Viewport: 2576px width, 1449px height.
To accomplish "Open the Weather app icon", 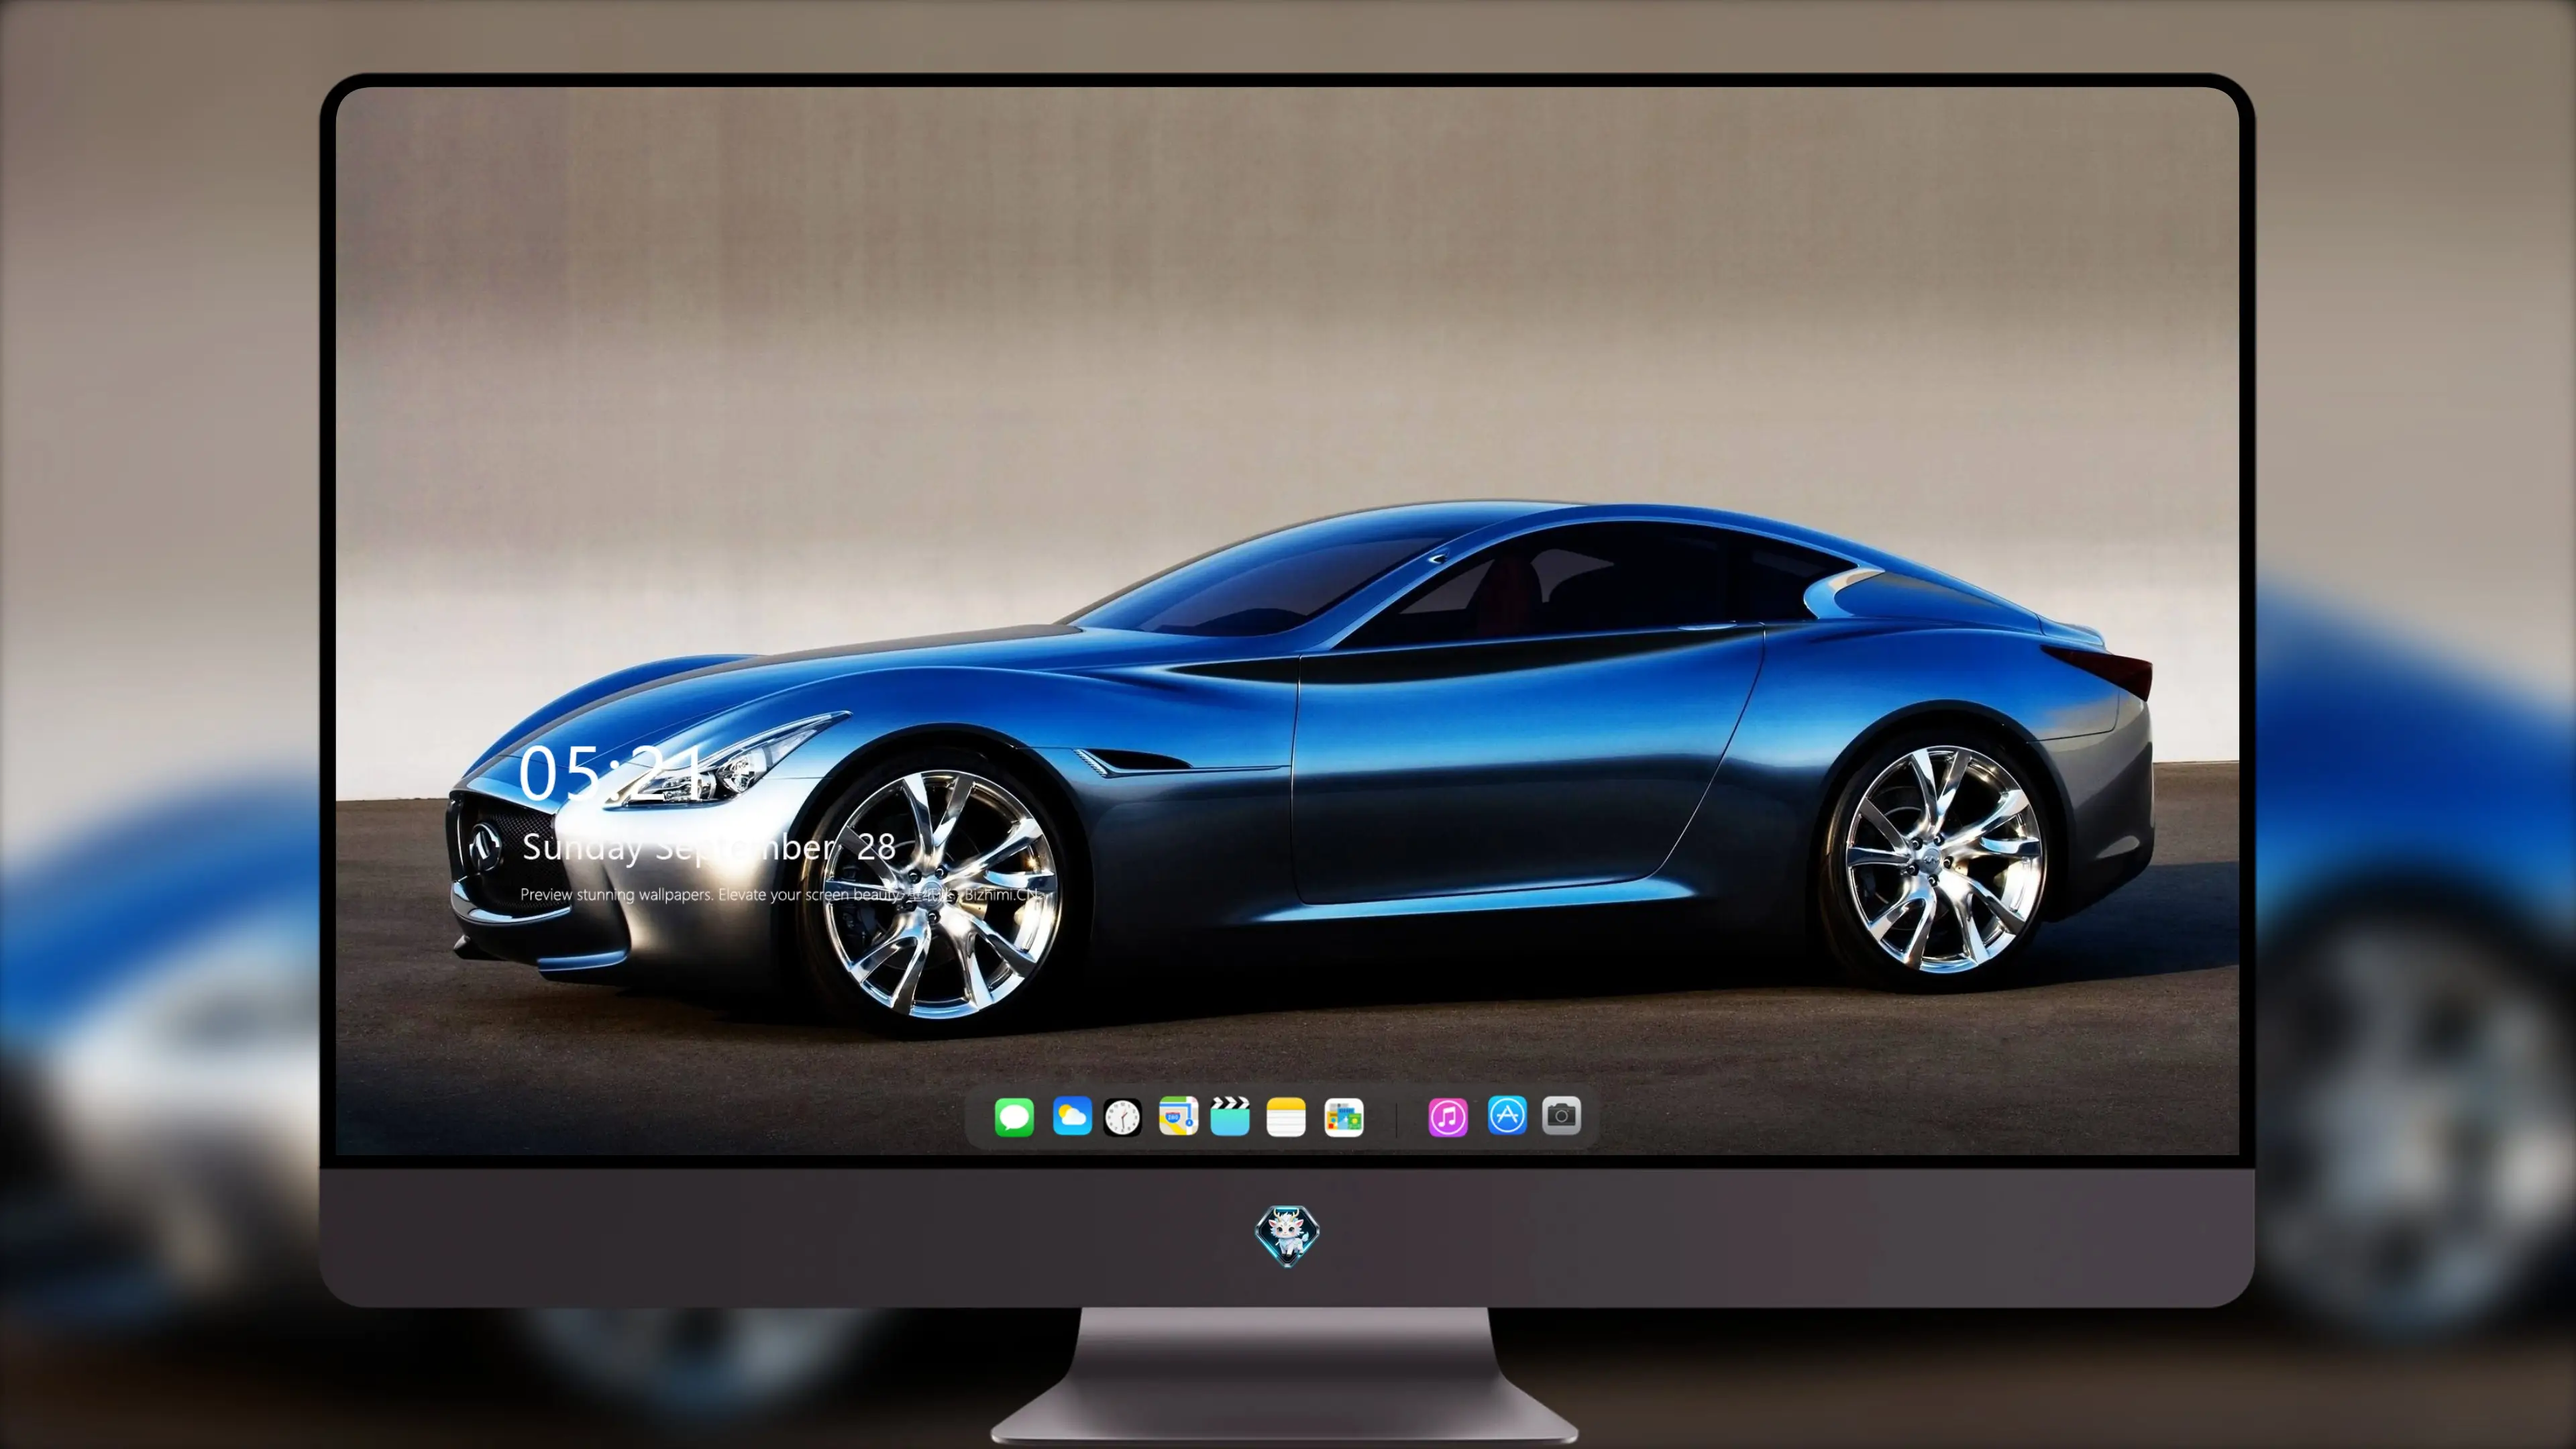I will pos(1072,1116).
